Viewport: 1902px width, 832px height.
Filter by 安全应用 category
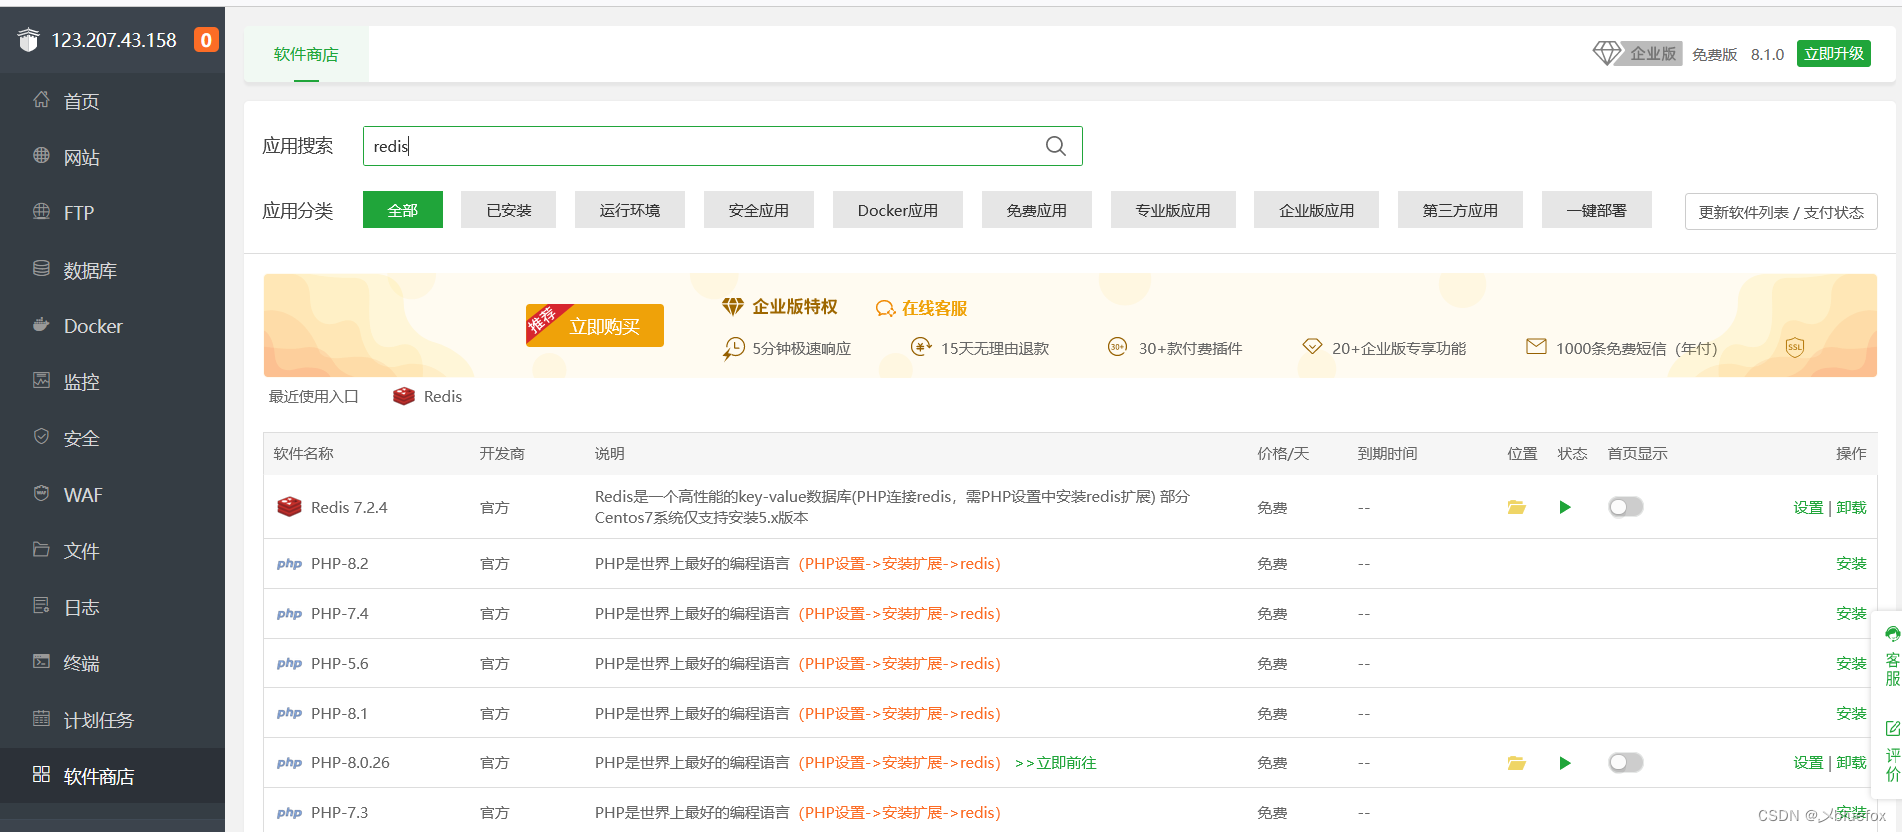(759, 210)
